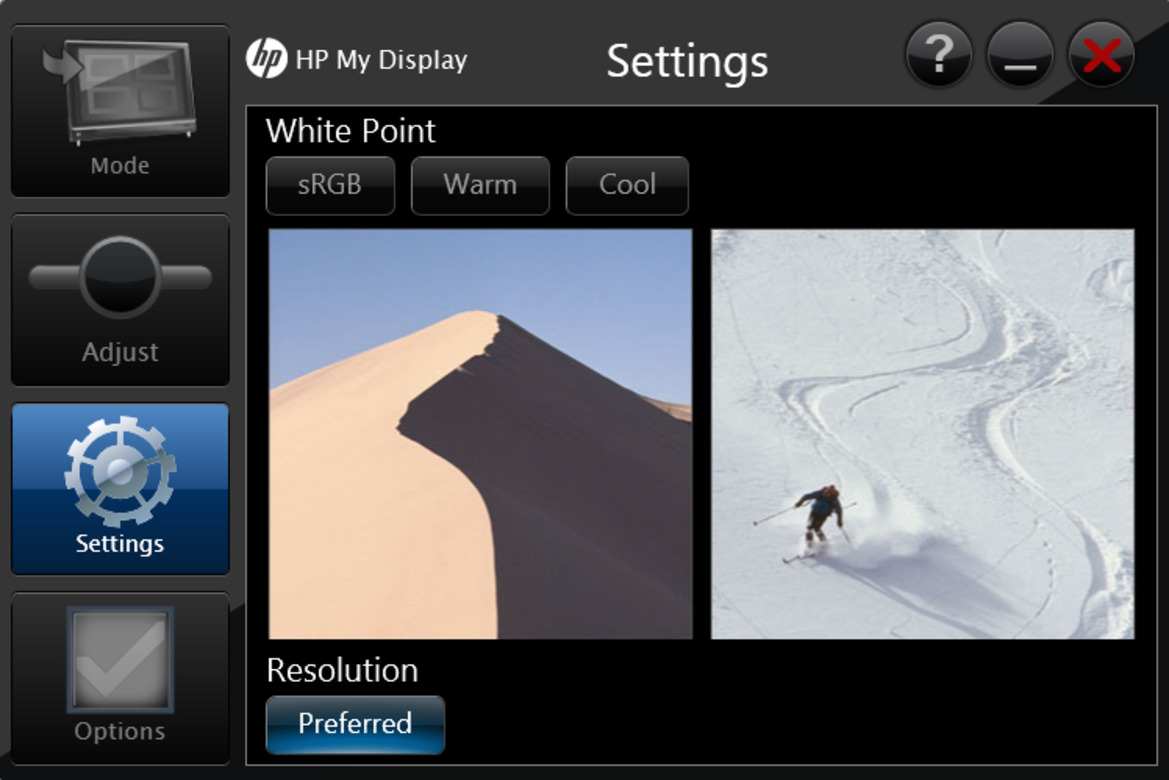Click the Settings page title
Image resolution: width=1169 pixels, height=780 pixels.
click(687, 62)
